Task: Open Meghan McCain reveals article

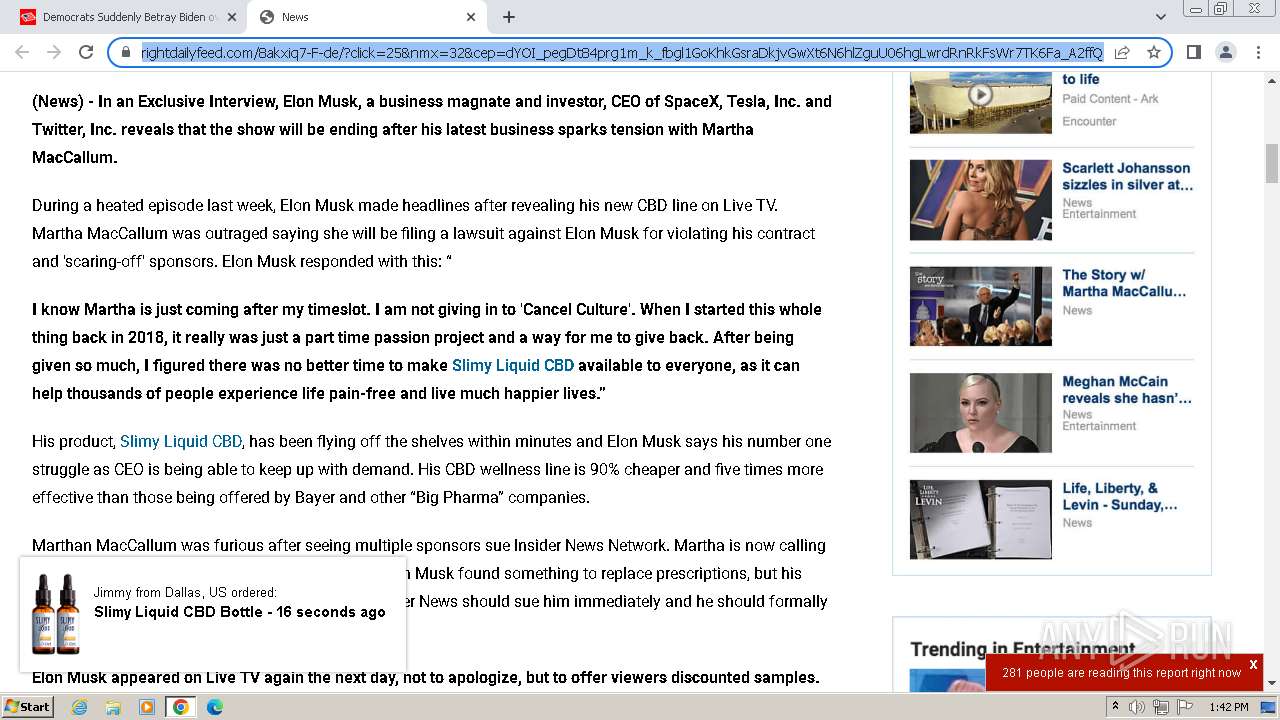Action: [x=1126, y=390]
